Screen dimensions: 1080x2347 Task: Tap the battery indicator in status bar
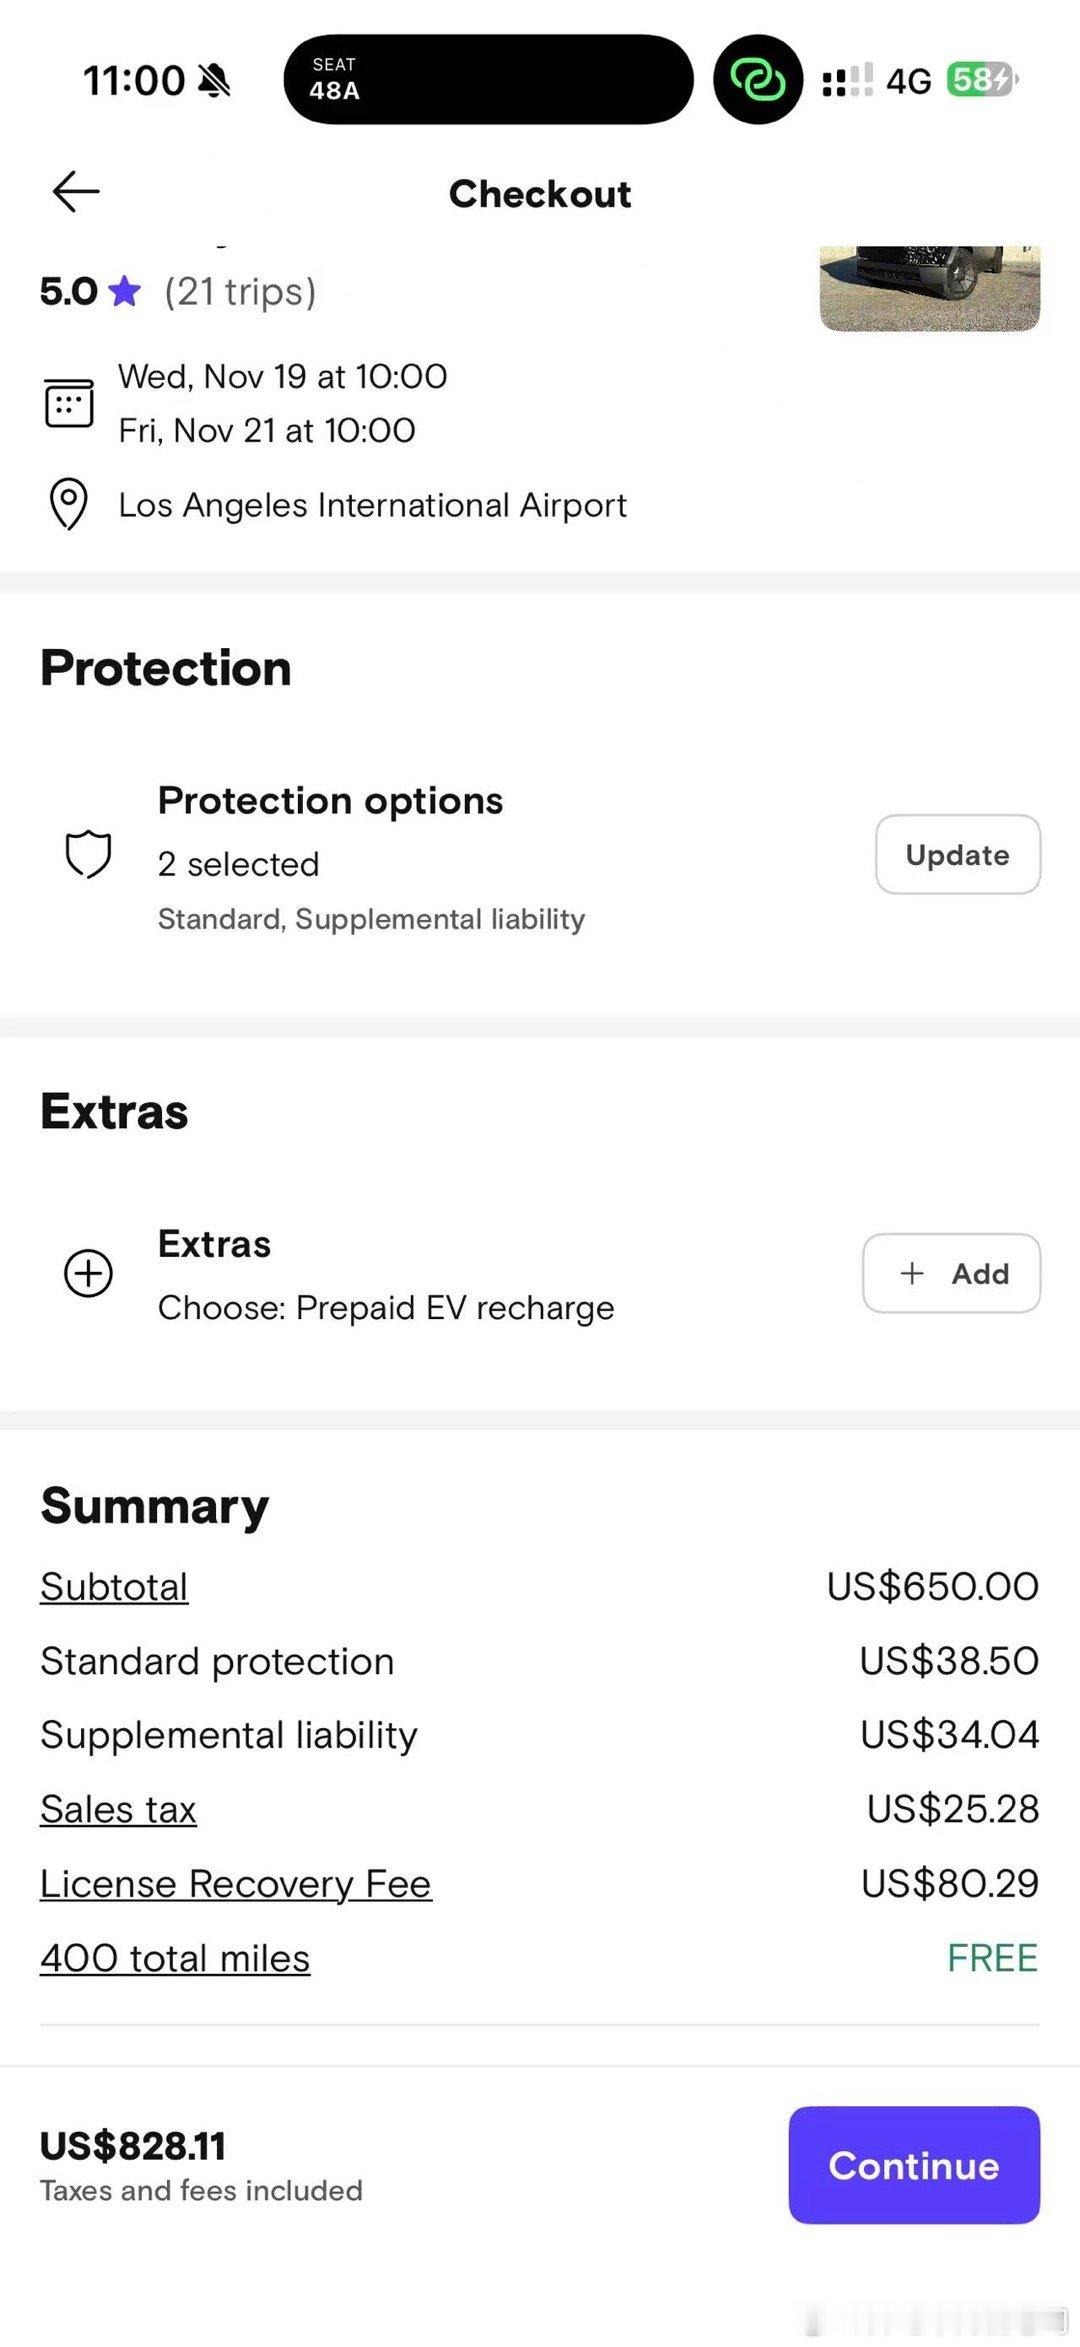(x=981, y=80)
